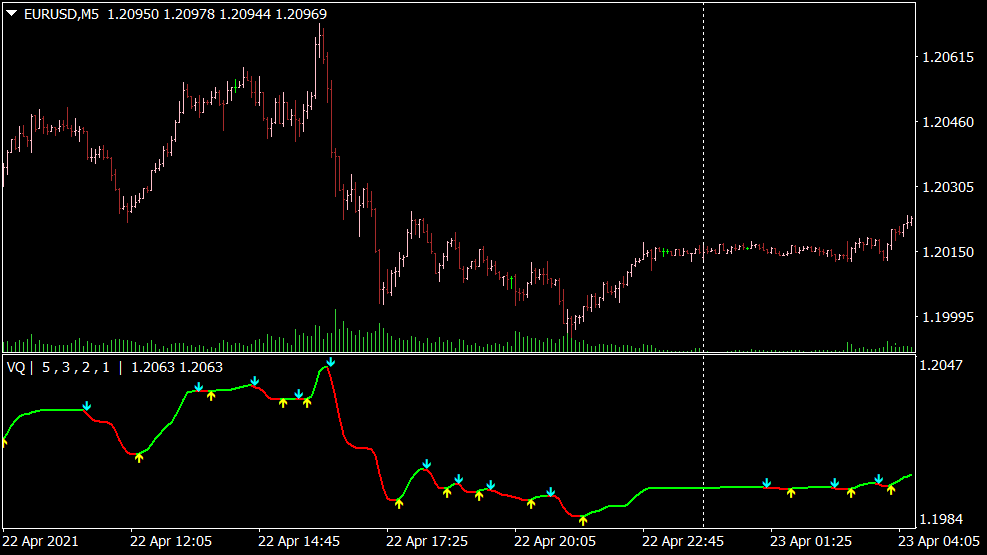Click the 1.20615 price axis label

948,57
